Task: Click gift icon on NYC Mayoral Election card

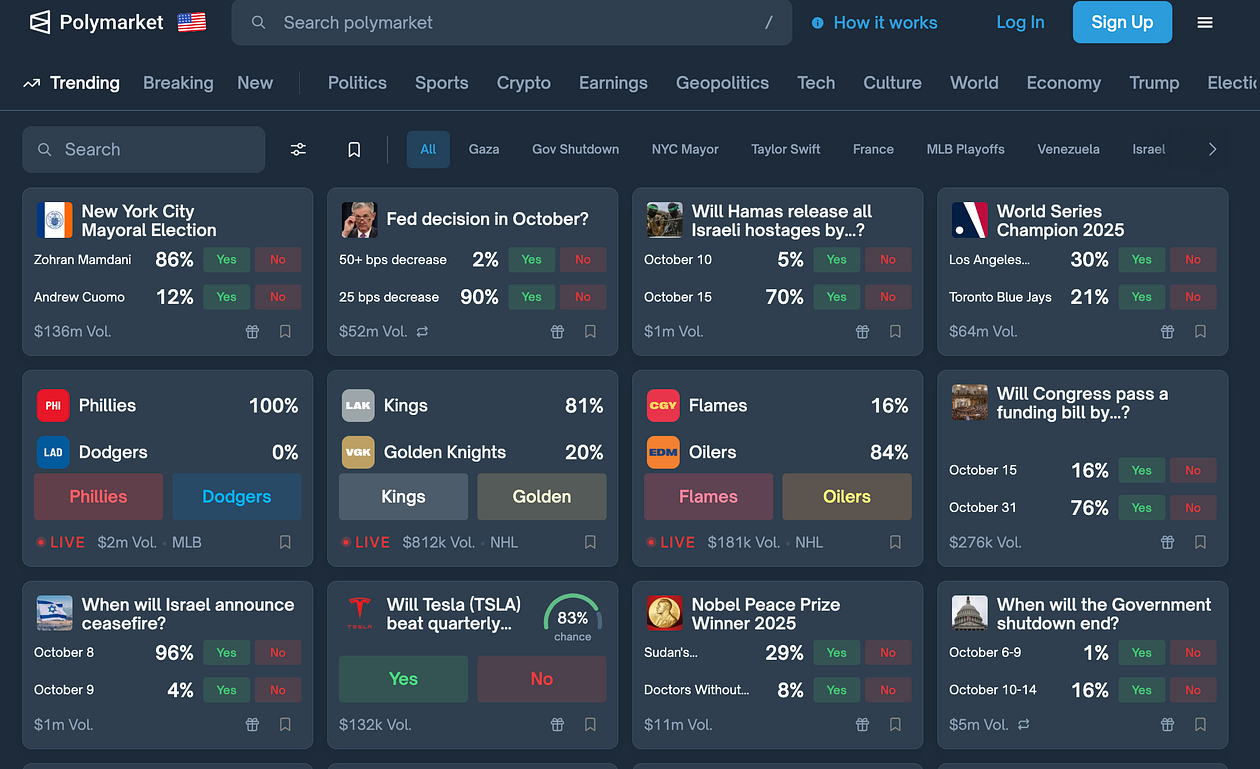Action: [x=252, y=331]
